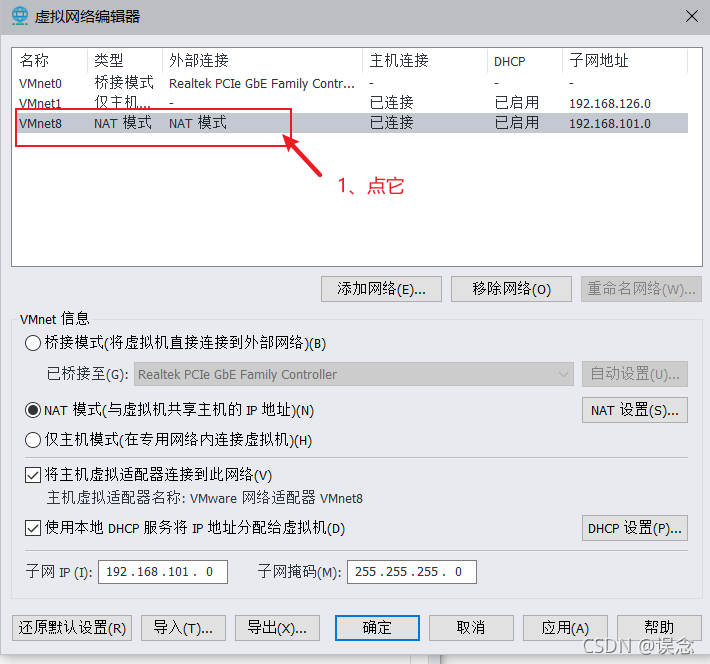This screenshot has width=710, height=664.
Task: Click the 帮助 button
Action: (x=659, y=628)
